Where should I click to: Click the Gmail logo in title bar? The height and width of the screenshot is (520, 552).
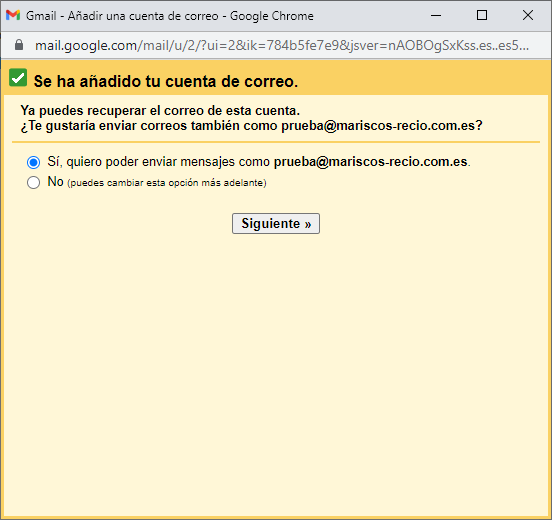tap(13, 15)
